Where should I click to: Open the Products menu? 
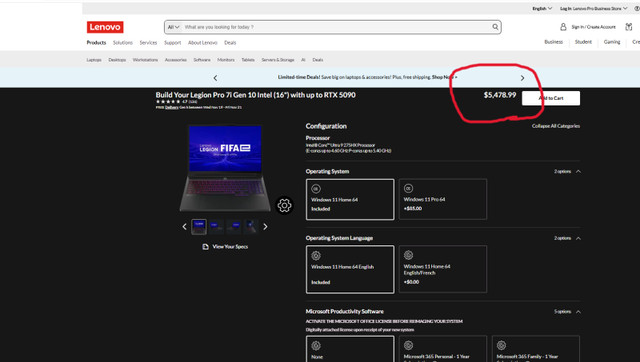pyautogui.click(x=96, y=42)
